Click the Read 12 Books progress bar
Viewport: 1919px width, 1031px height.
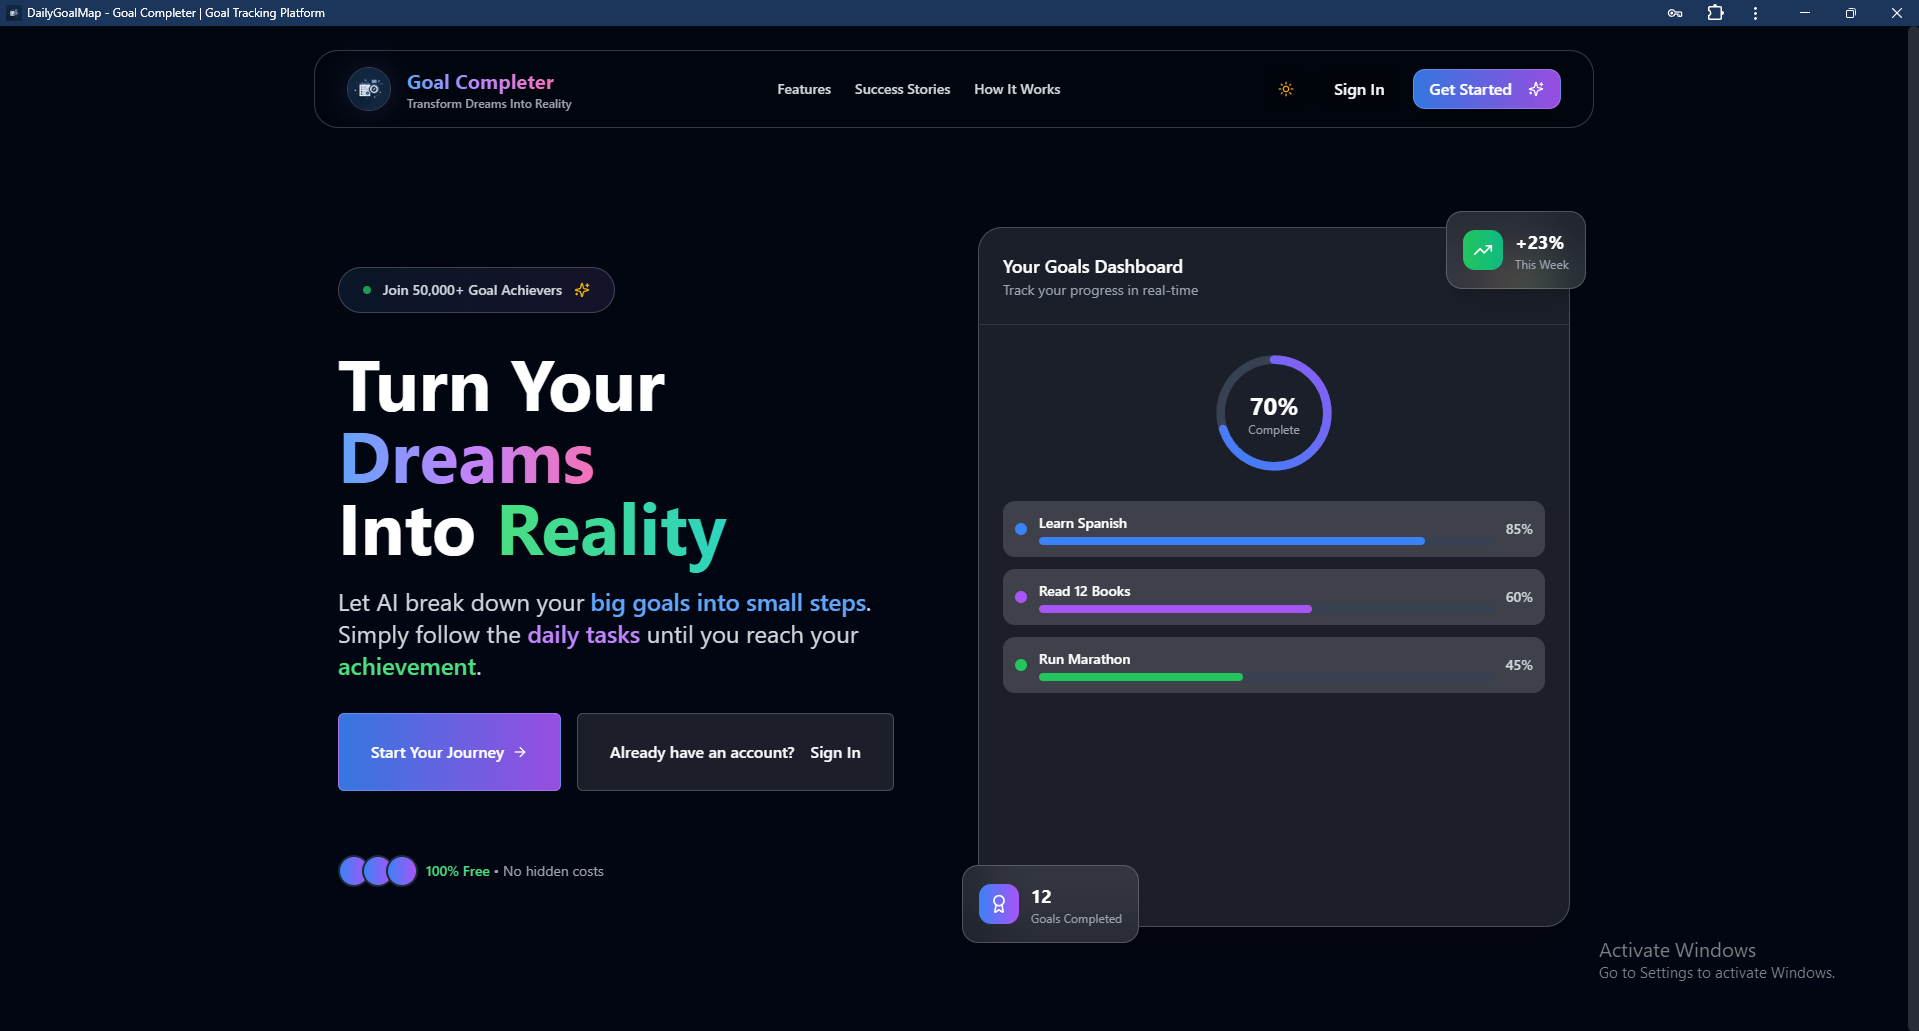(1264, 609)
